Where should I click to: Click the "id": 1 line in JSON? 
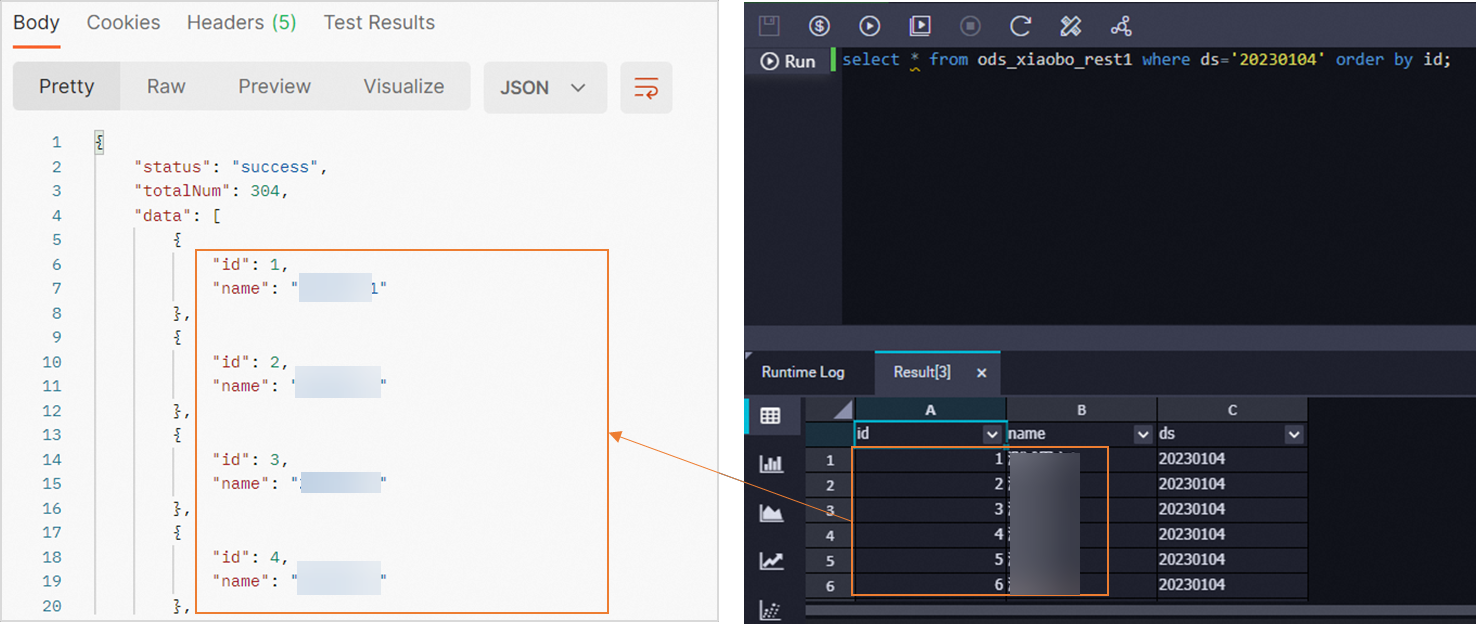(250, 265)
